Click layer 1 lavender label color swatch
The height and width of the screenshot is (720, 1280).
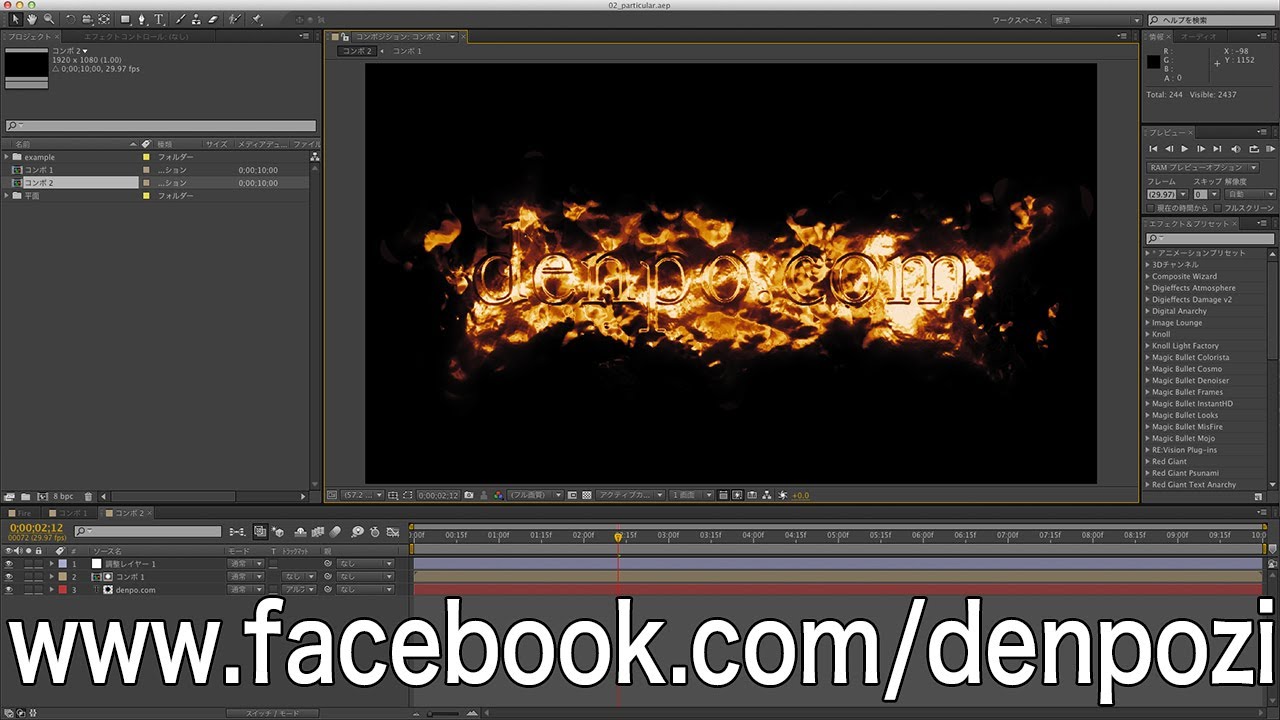tap(63, 564)
